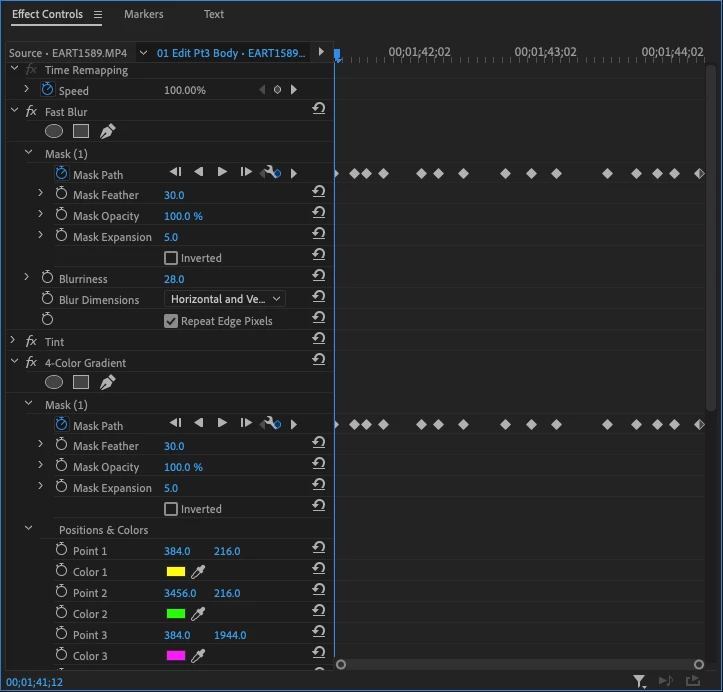Create ellipse mask under Fast Blur
Viewport: 723px width, 692px height.
(54, 131)
